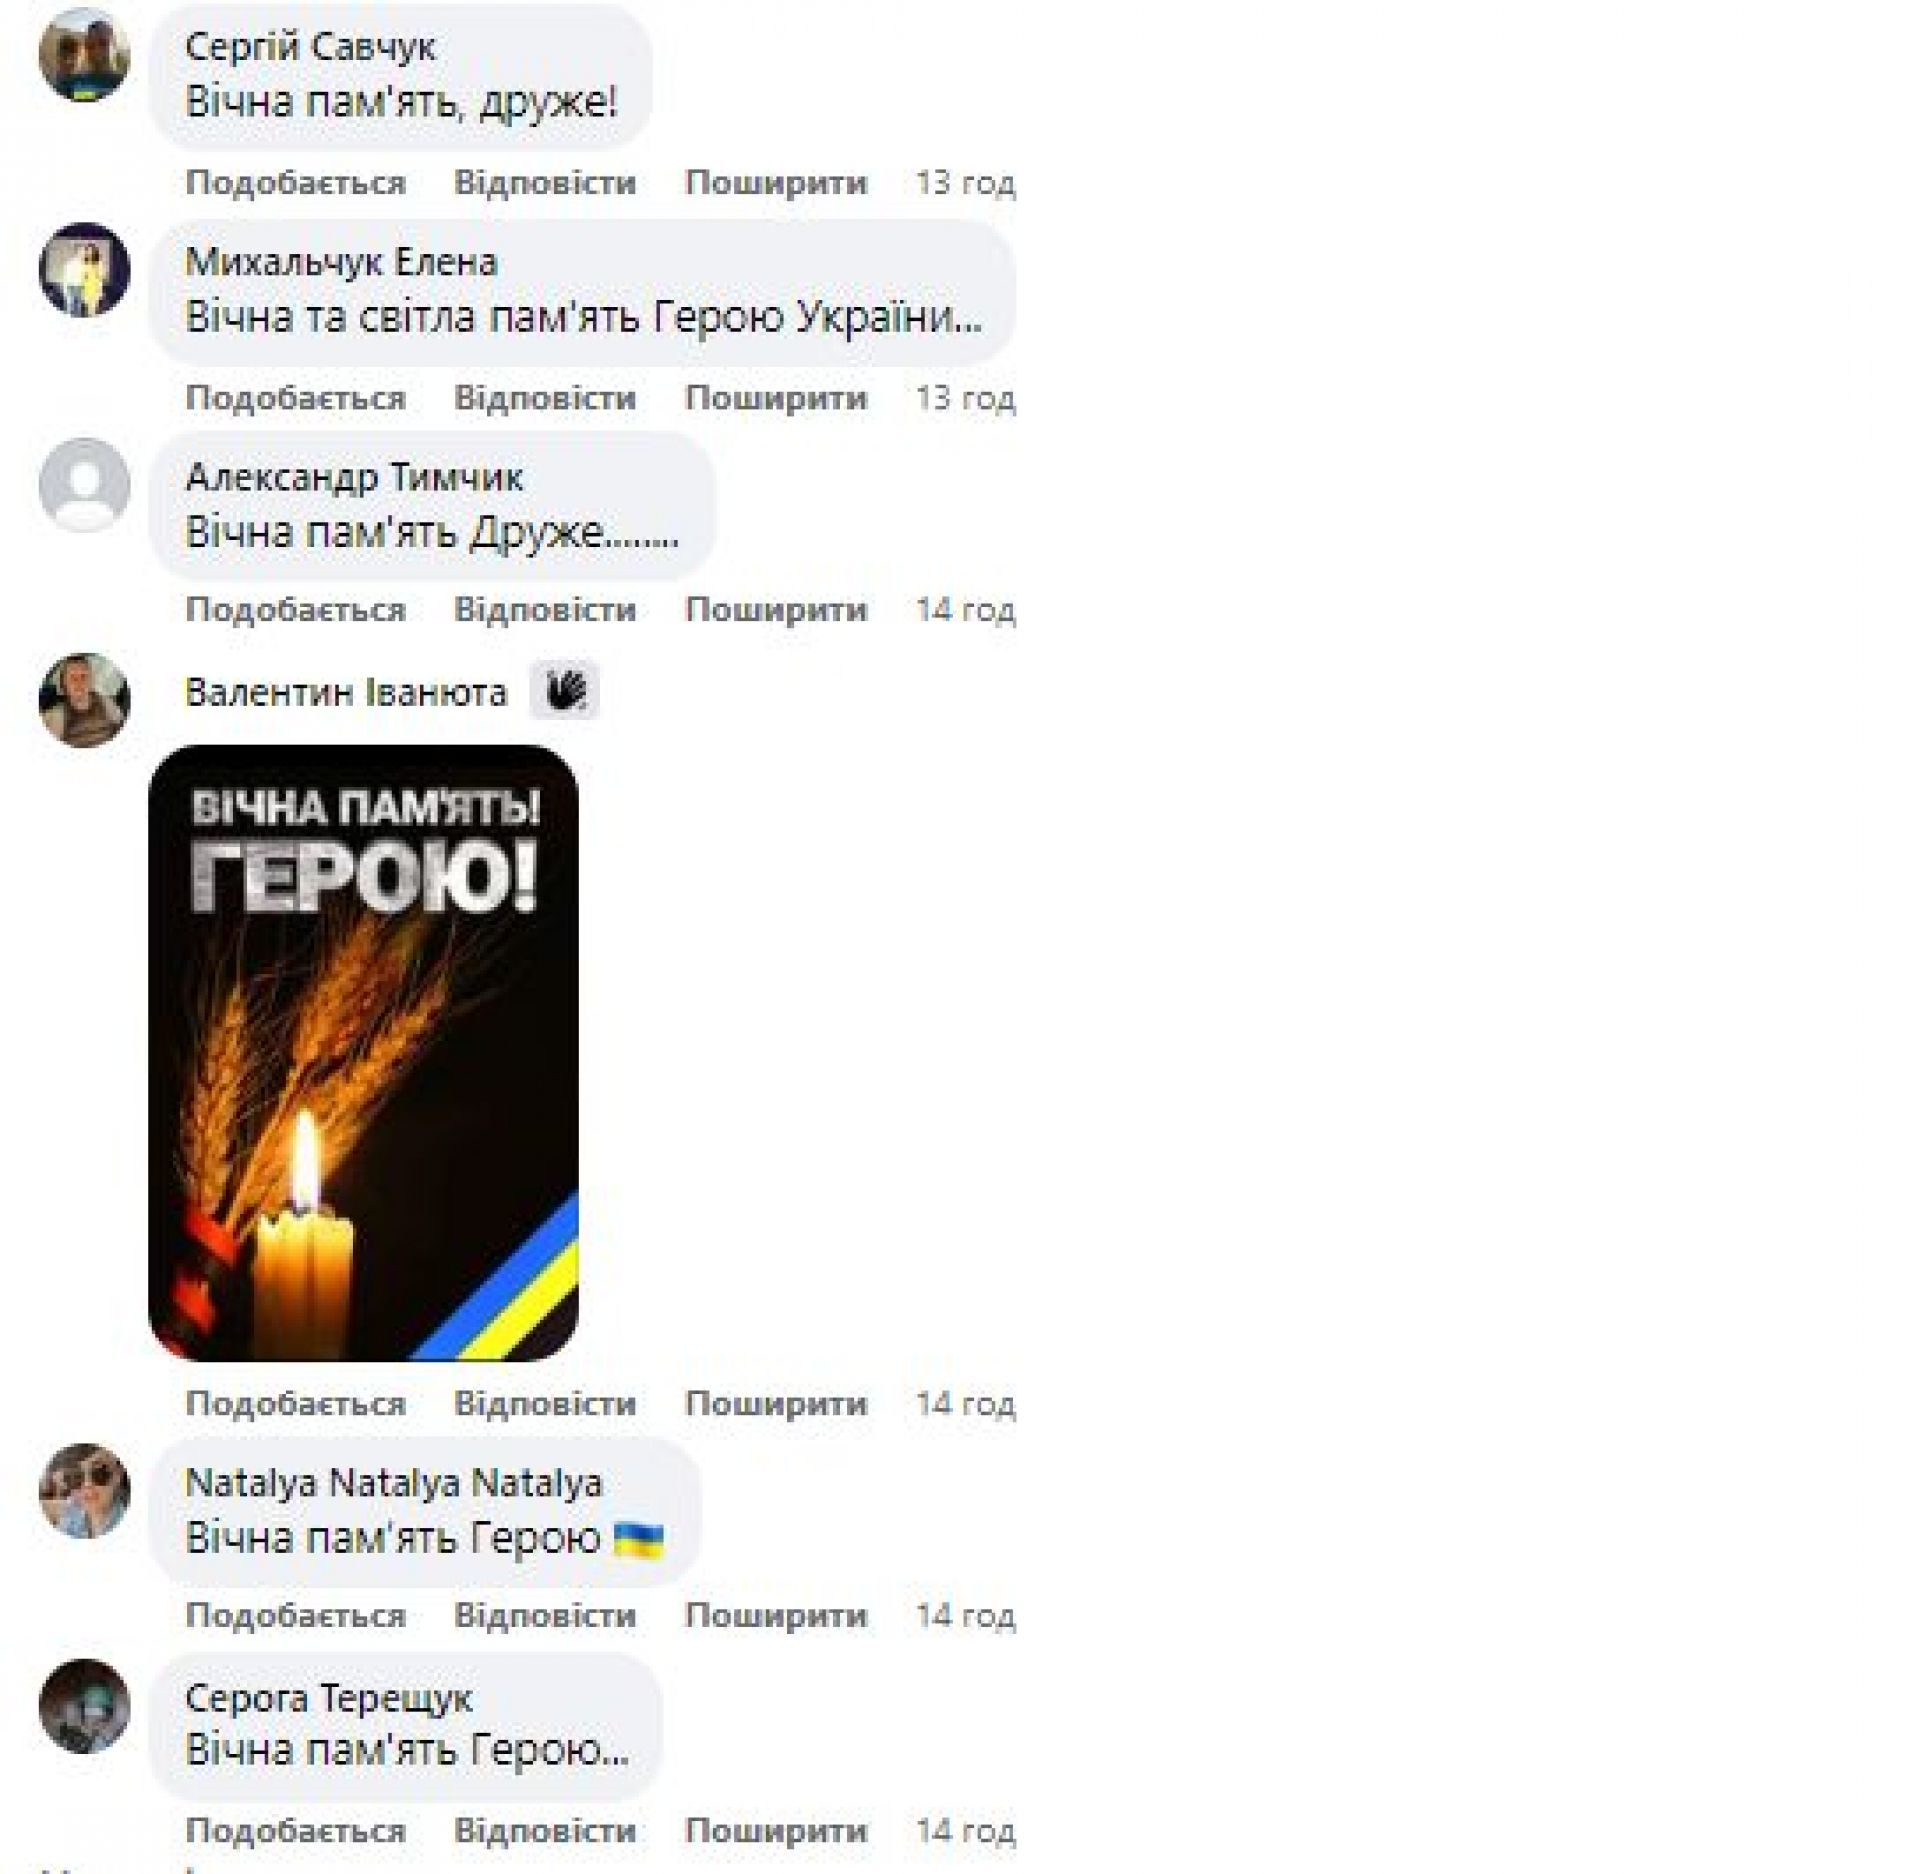Reply to Natalya Natalya Natalya's comment
Screen dimensions: 1920x1874
545,1615
